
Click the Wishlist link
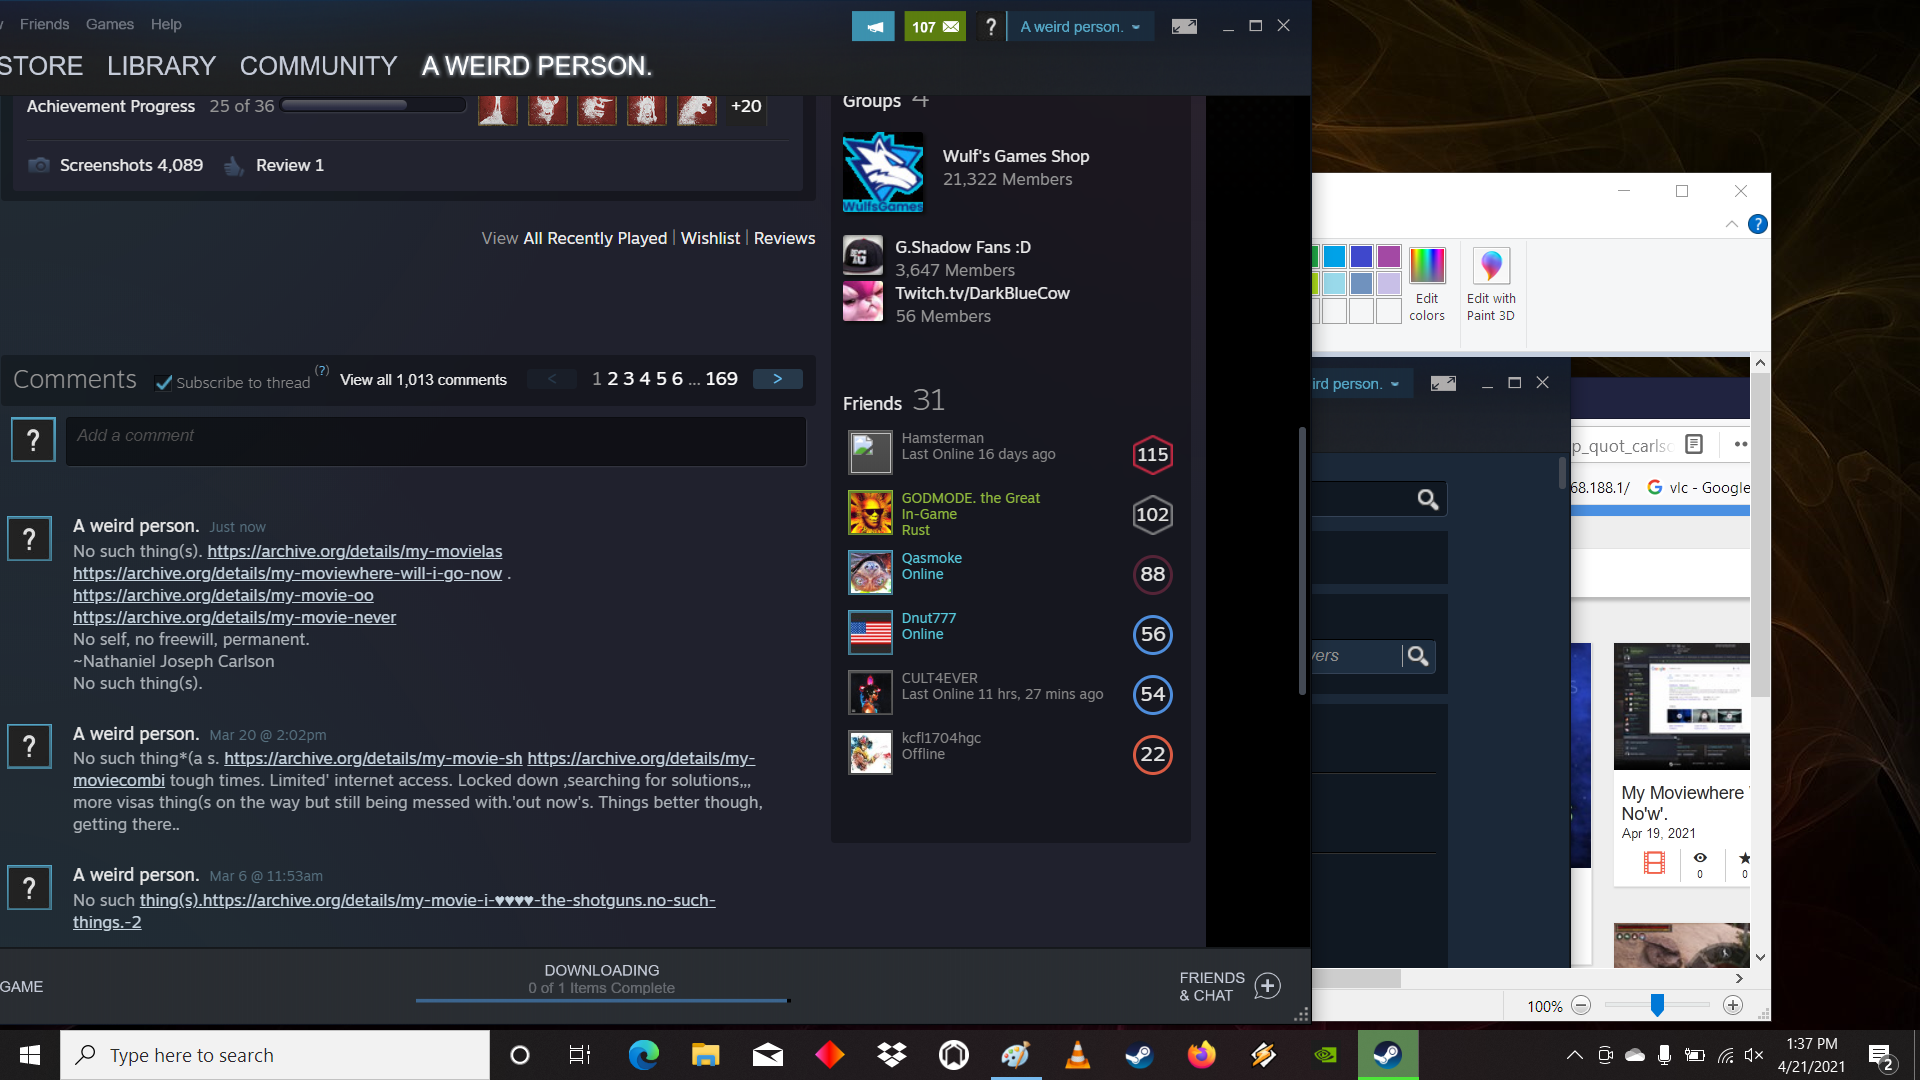point(711,237)
